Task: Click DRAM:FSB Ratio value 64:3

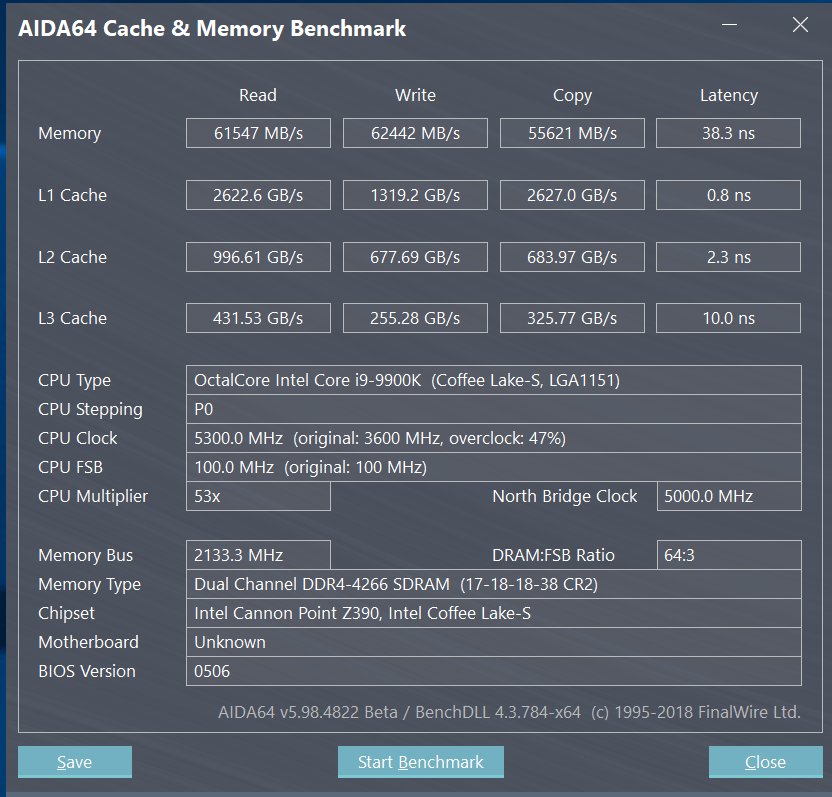Action: point(730,555)
